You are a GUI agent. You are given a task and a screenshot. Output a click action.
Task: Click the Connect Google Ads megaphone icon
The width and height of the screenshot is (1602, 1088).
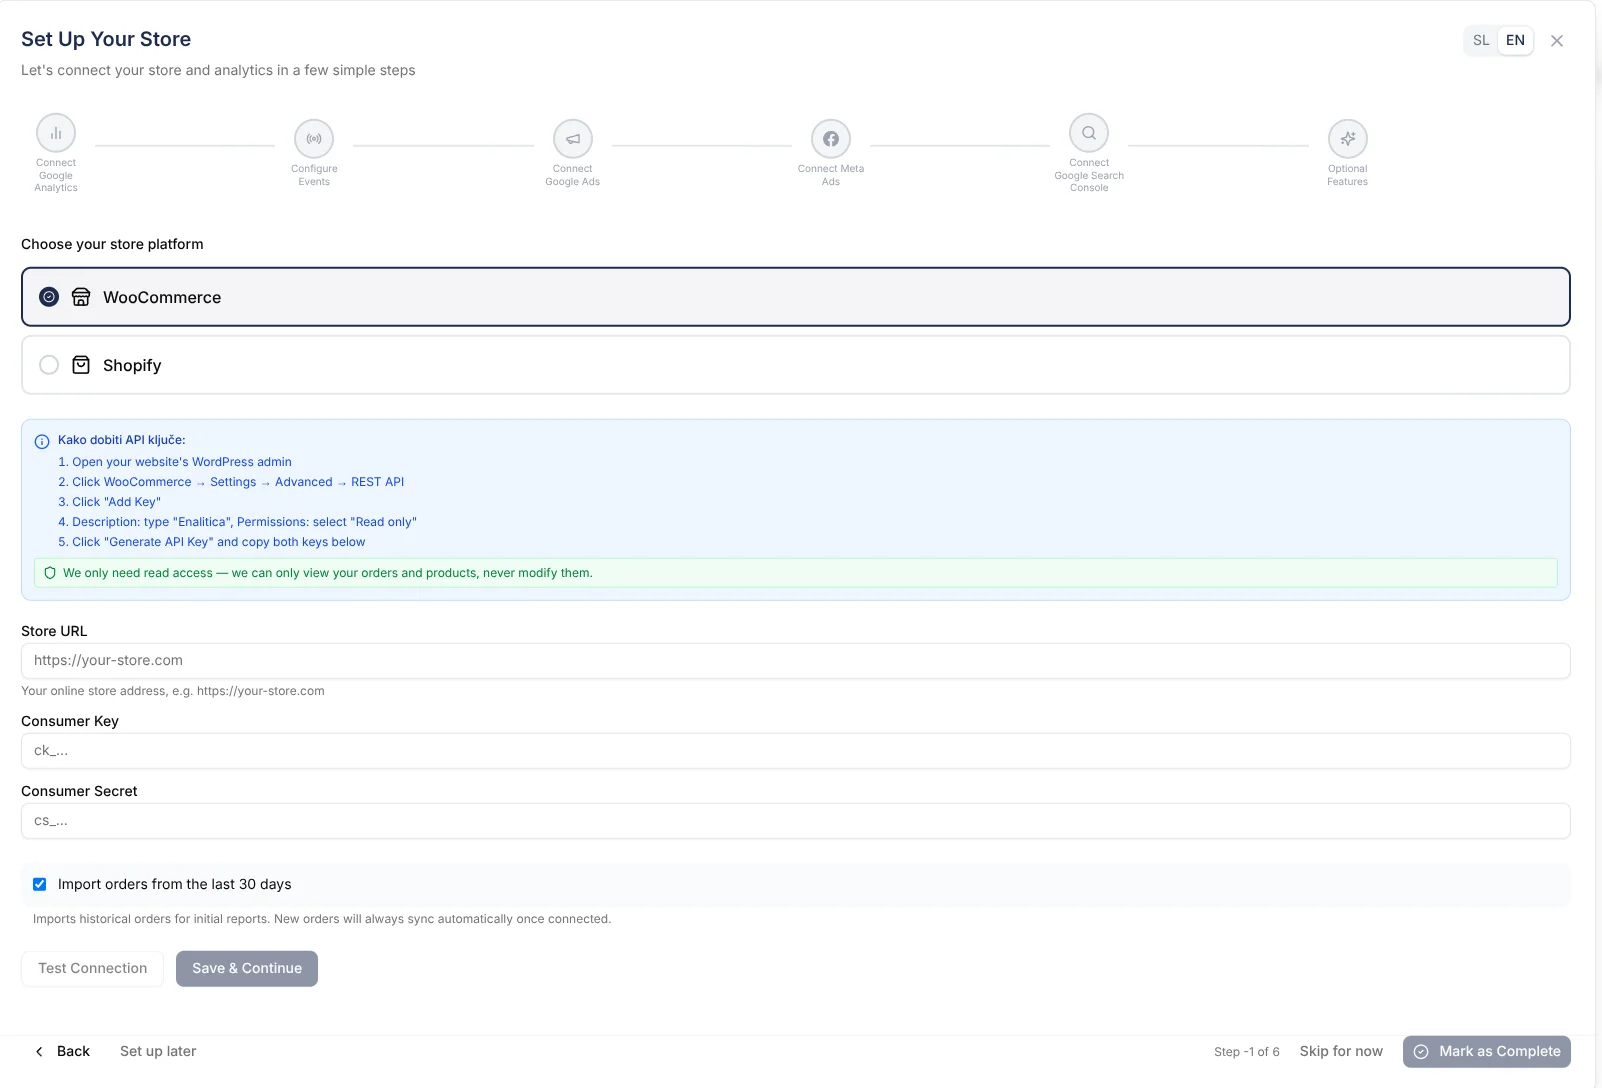coord(572,140)
